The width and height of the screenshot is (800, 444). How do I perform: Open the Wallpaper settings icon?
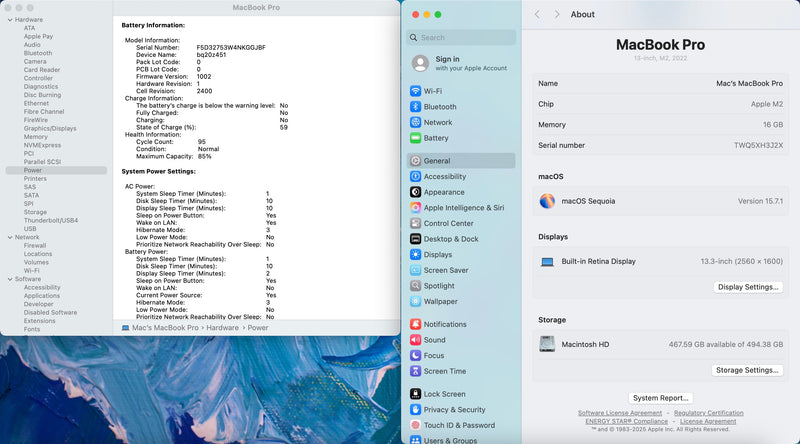(415, 301)
